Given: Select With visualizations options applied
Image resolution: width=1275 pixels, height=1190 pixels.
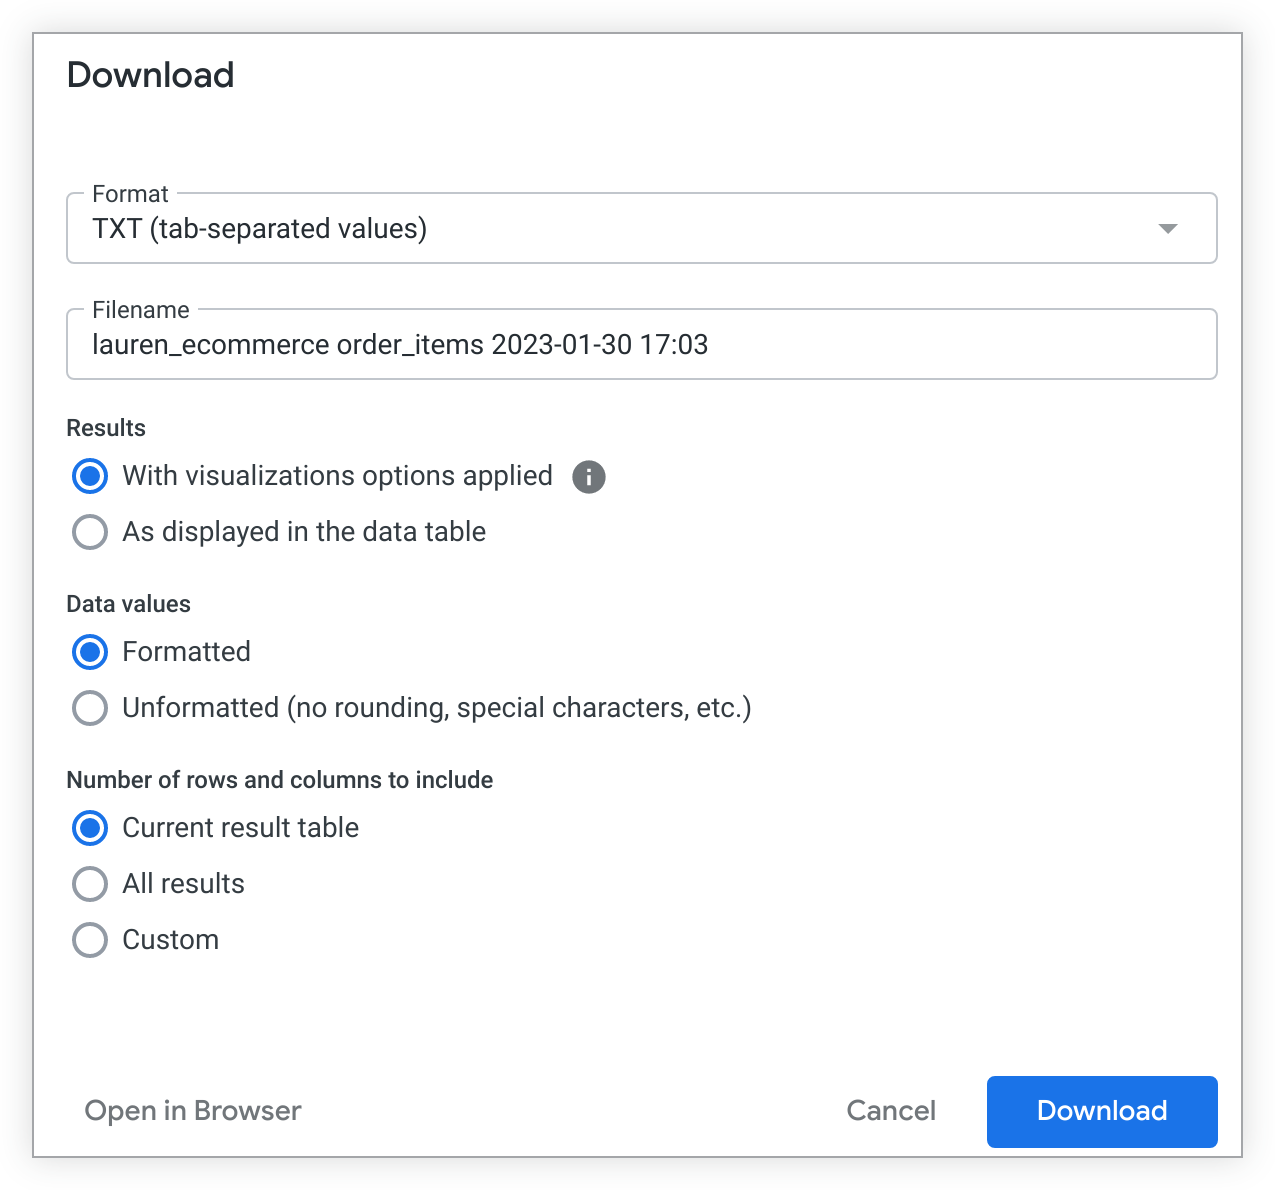Looking at the screenshot, I should point(90,476).
